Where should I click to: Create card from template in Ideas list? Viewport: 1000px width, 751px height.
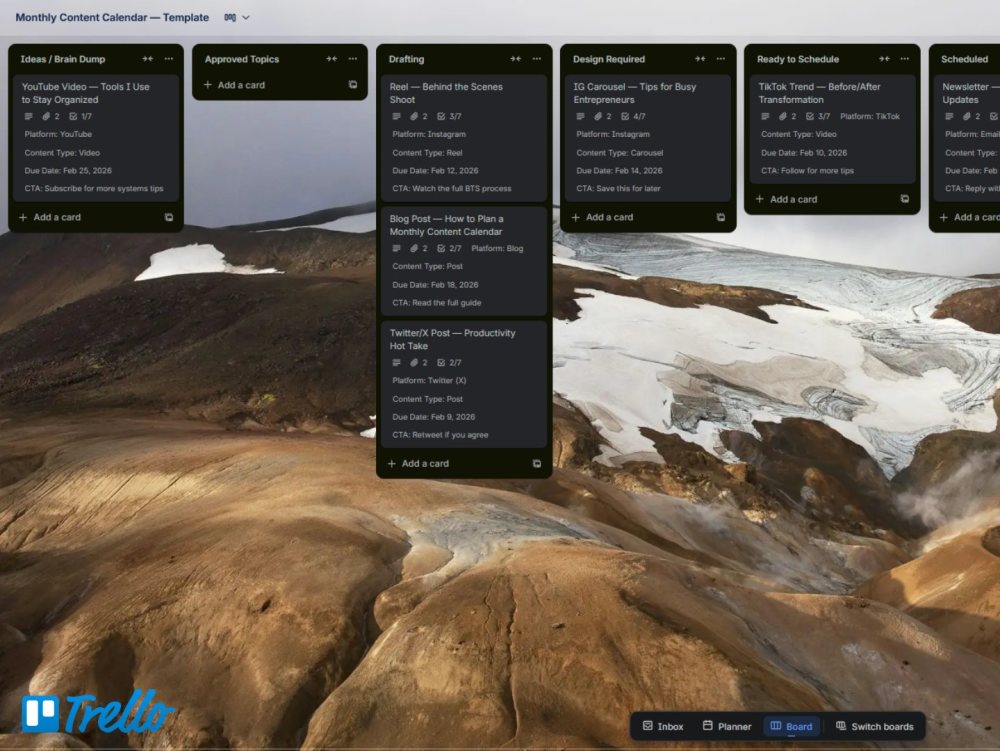click(169, 217)
